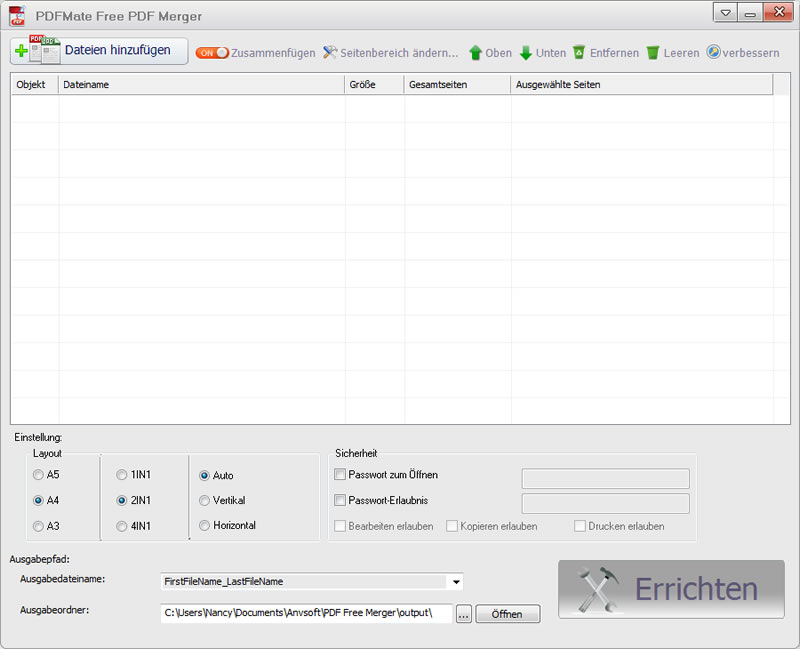Screen dimensions: 800x649
Task: Enable Passwort-Erlaubnis checkbox
Action: click(340, 500)
